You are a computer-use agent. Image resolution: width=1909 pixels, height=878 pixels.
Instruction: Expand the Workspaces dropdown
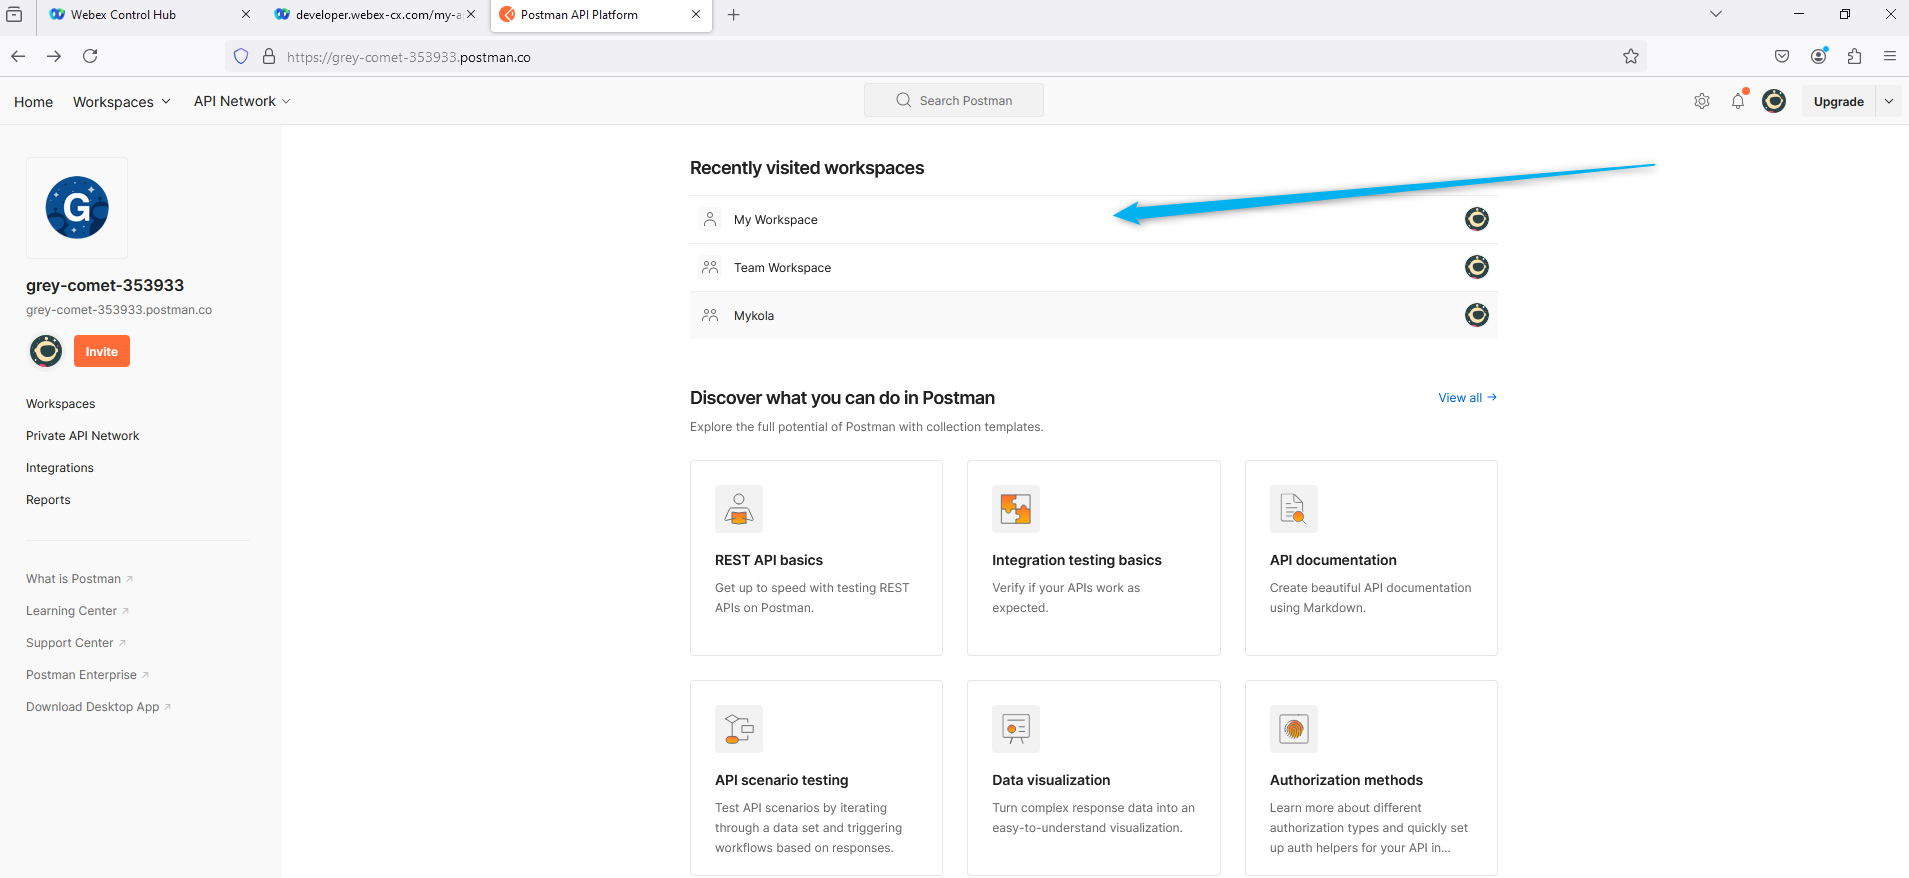(x=122, y=102)
